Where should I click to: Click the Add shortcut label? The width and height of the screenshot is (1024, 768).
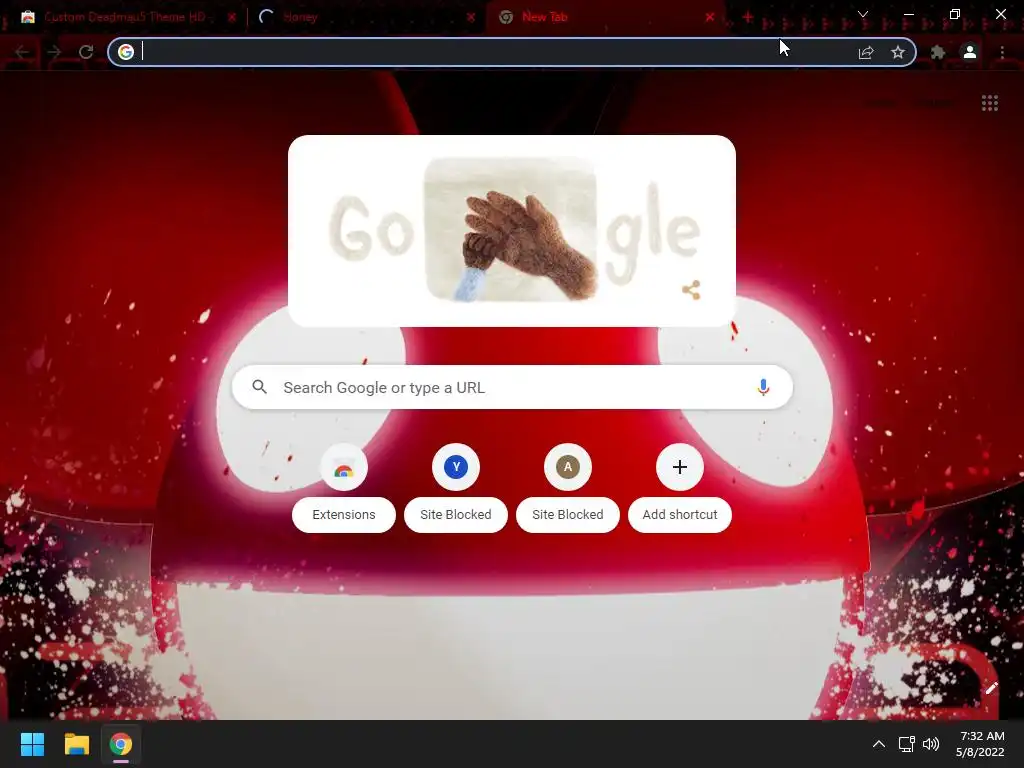click(680, 515)
